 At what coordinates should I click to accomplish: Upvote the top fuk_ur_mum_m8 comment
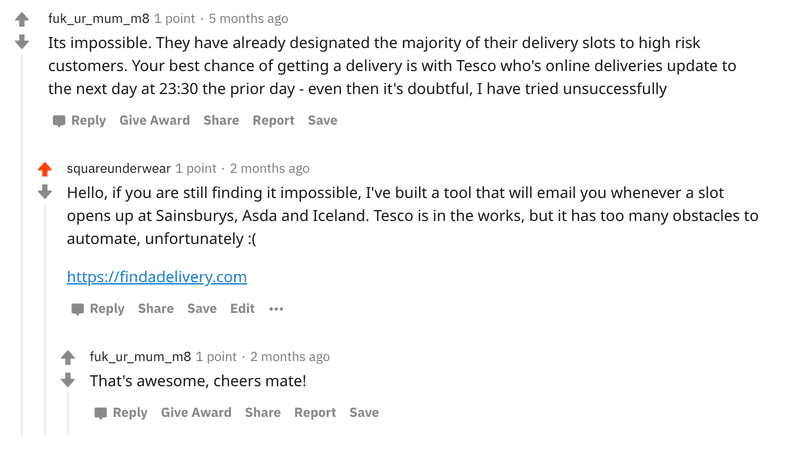point(22,19)
